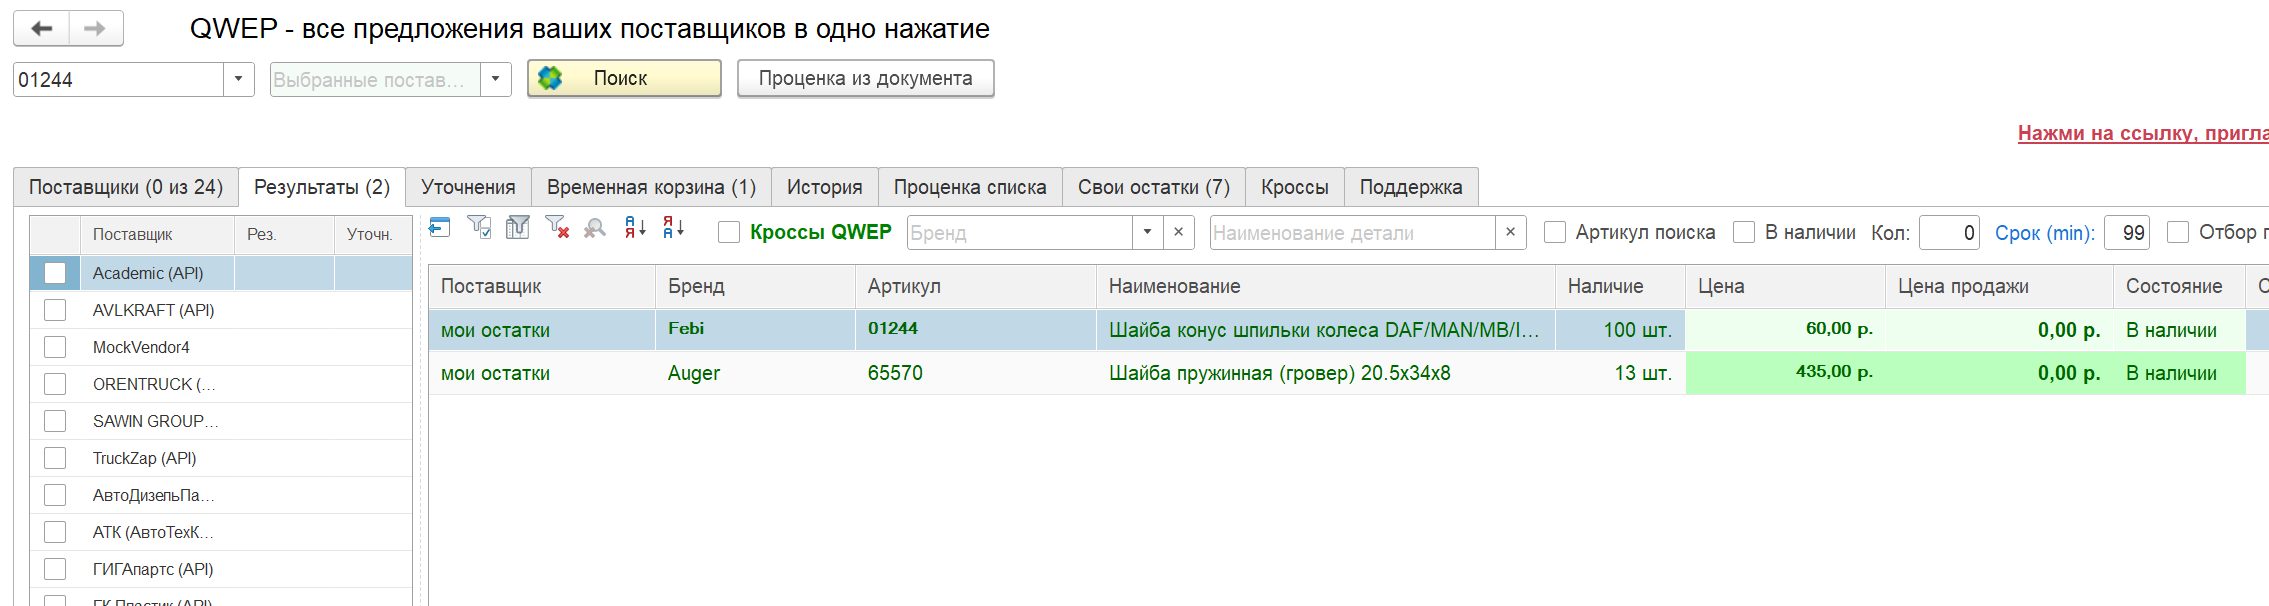Toggle the Кроссы QWEP checkbox
The image size is (2269, 606).
(729, 232)
